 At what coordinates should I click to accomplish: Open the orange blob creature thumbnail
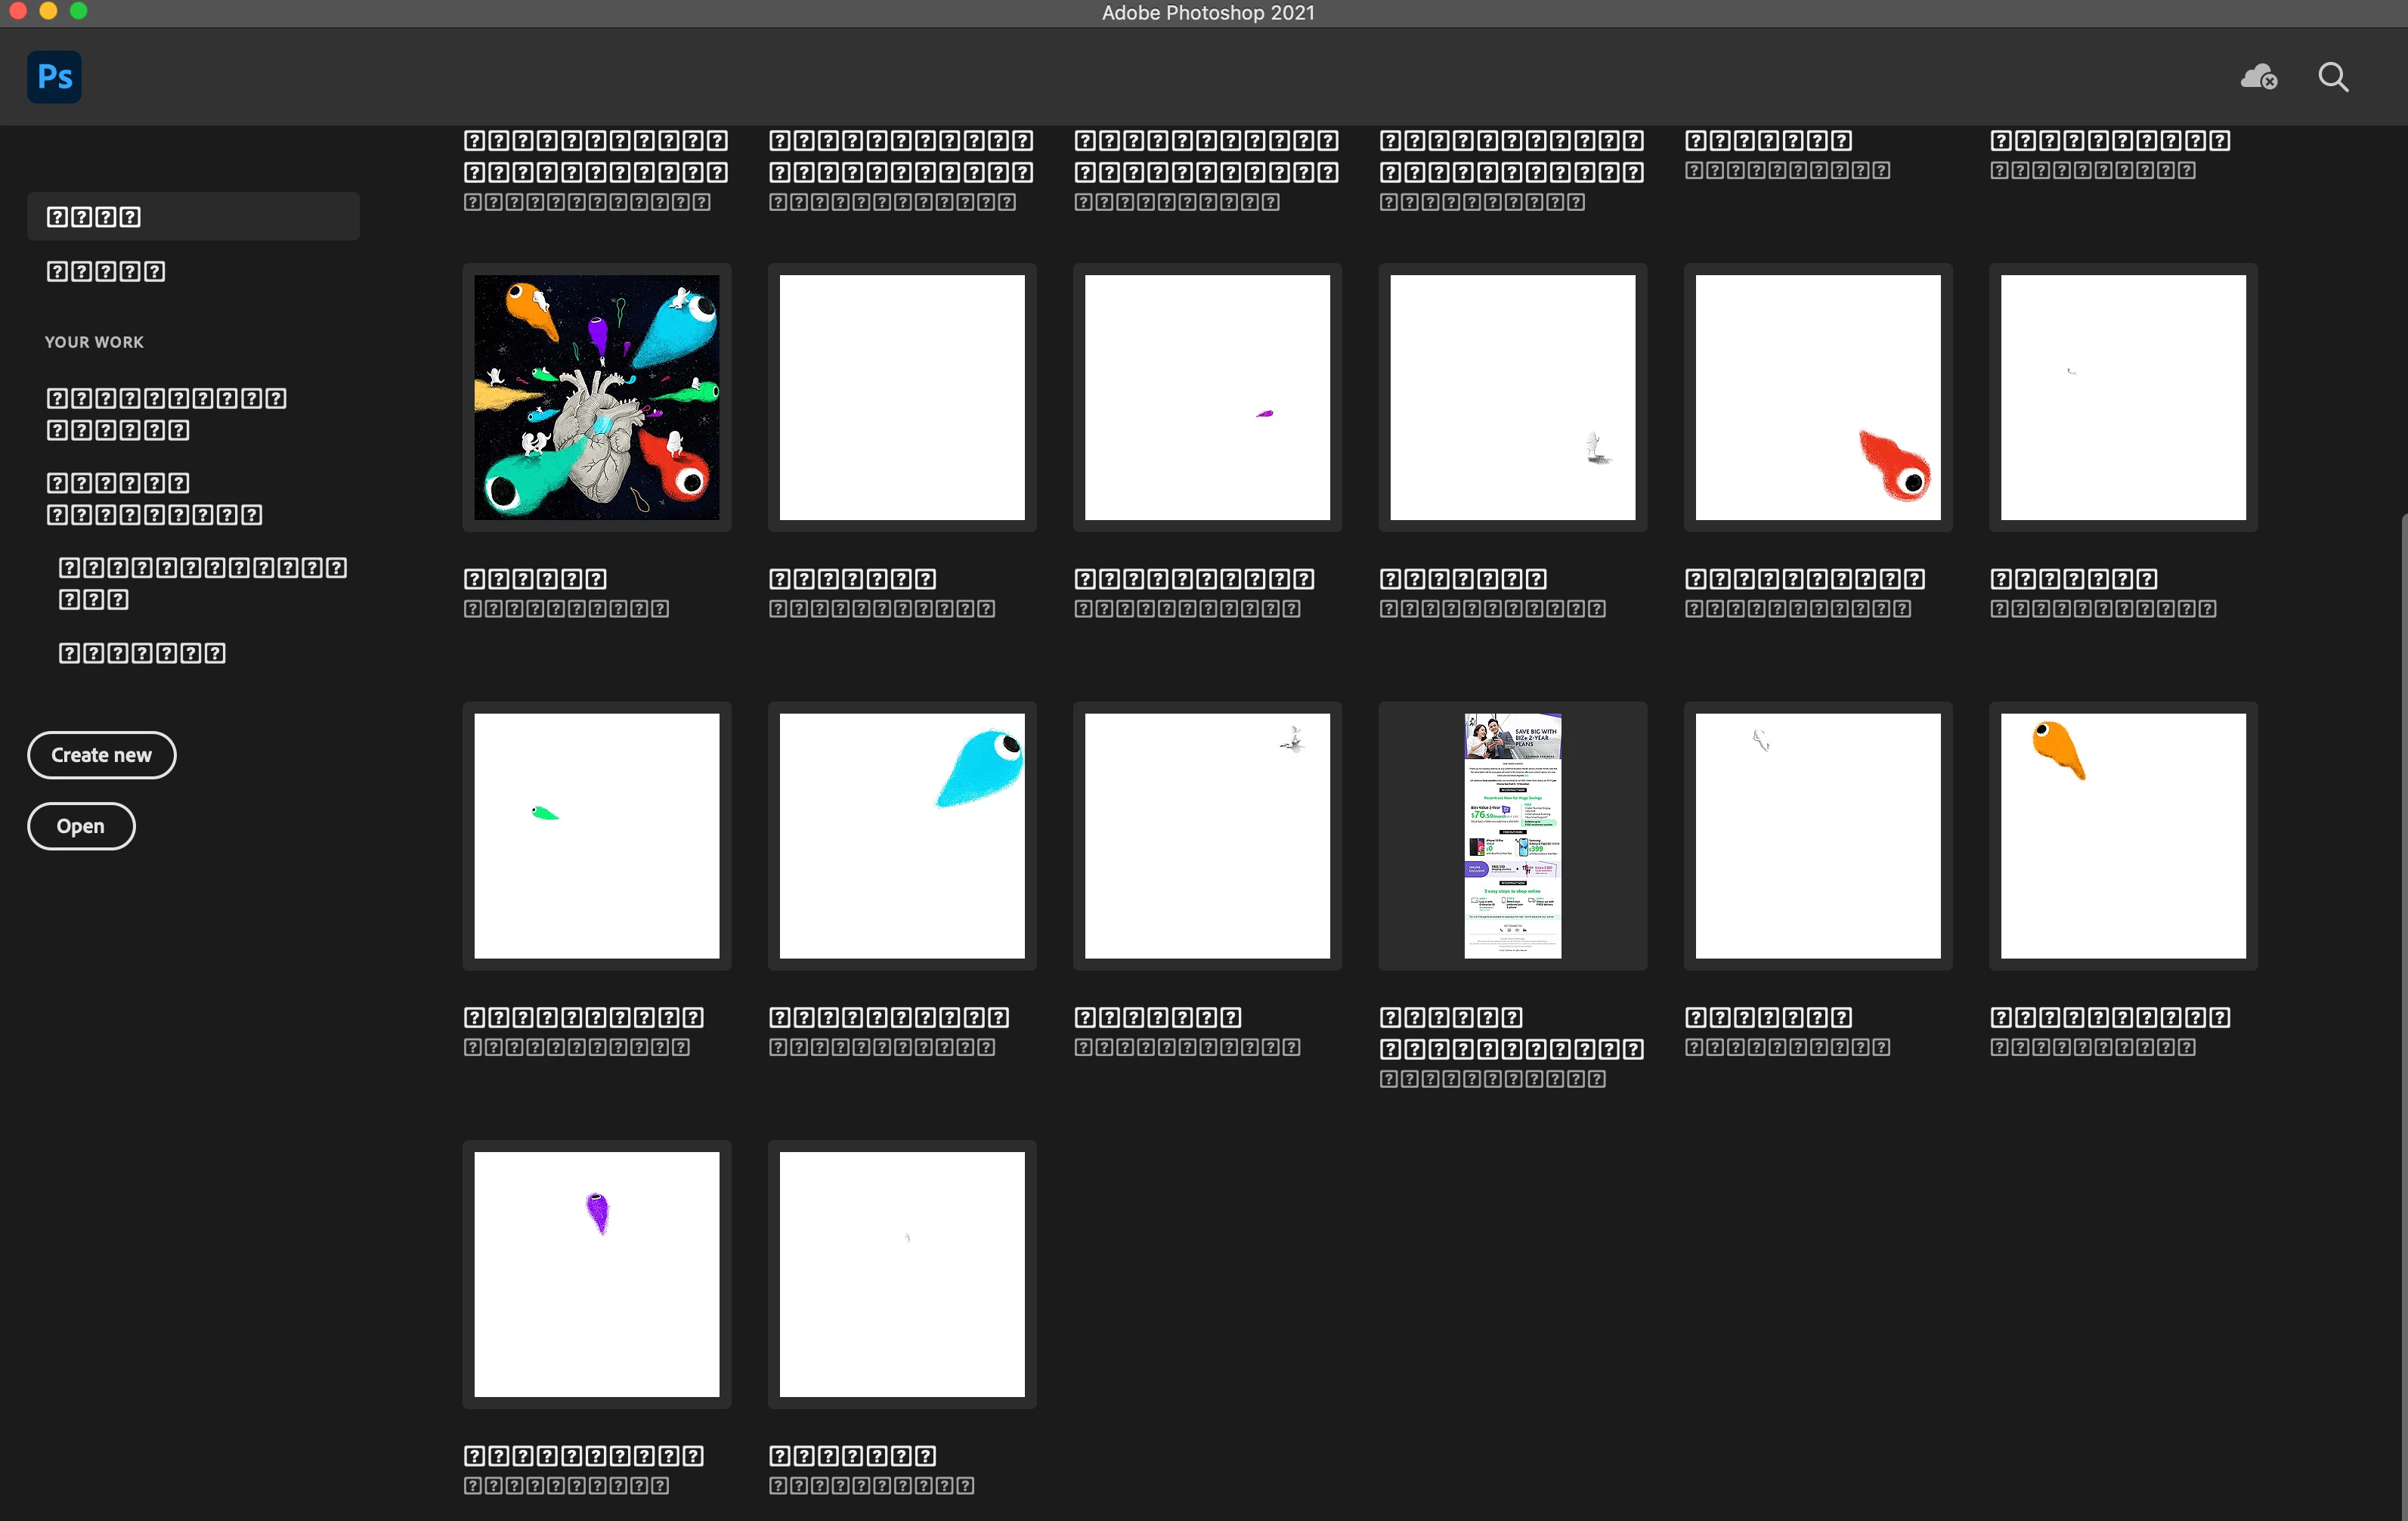2122,835
